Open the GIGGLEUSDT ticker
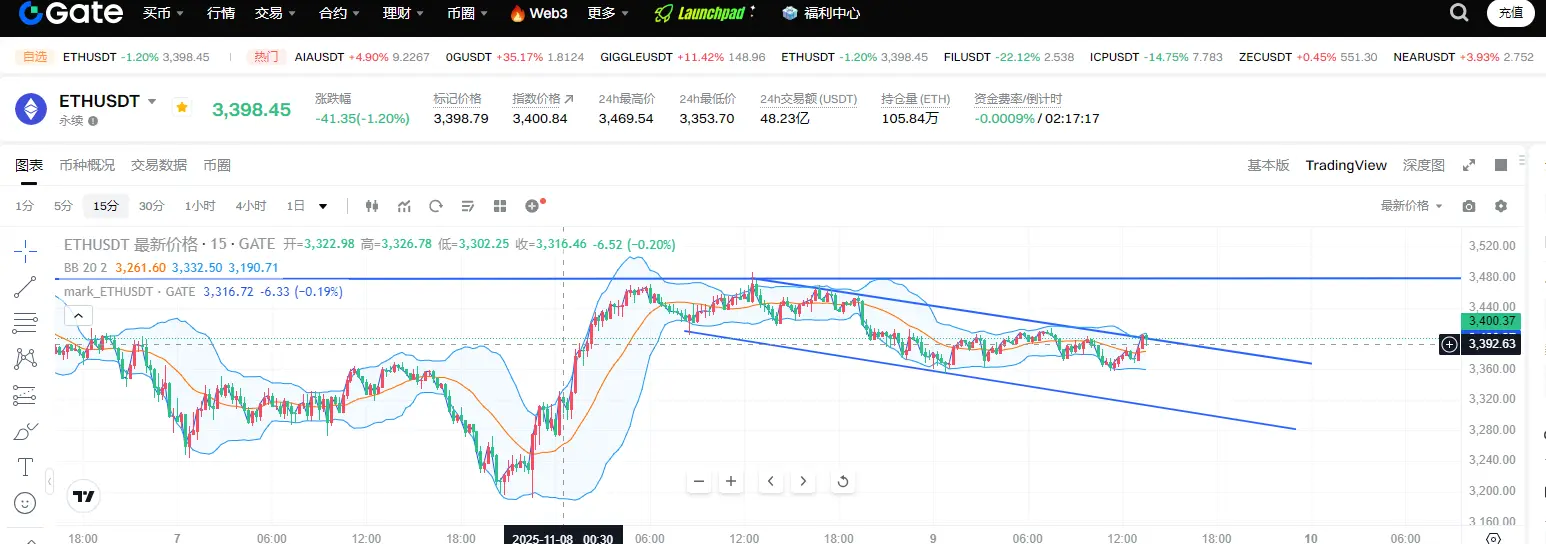1546x544 pixels. pos(683,57)
